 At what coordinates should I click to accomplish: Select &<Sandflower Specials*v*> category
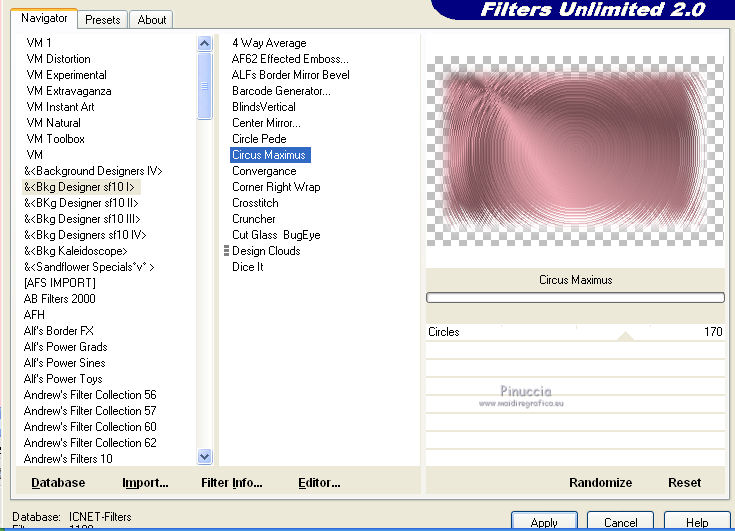pos(89,266)
